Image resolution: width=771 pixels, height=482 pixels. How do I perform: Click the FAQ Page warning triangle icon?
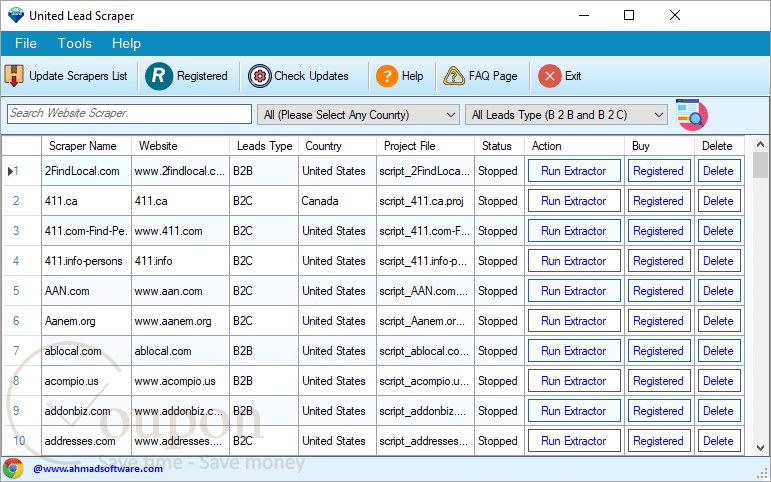click(x=453, y=76)
